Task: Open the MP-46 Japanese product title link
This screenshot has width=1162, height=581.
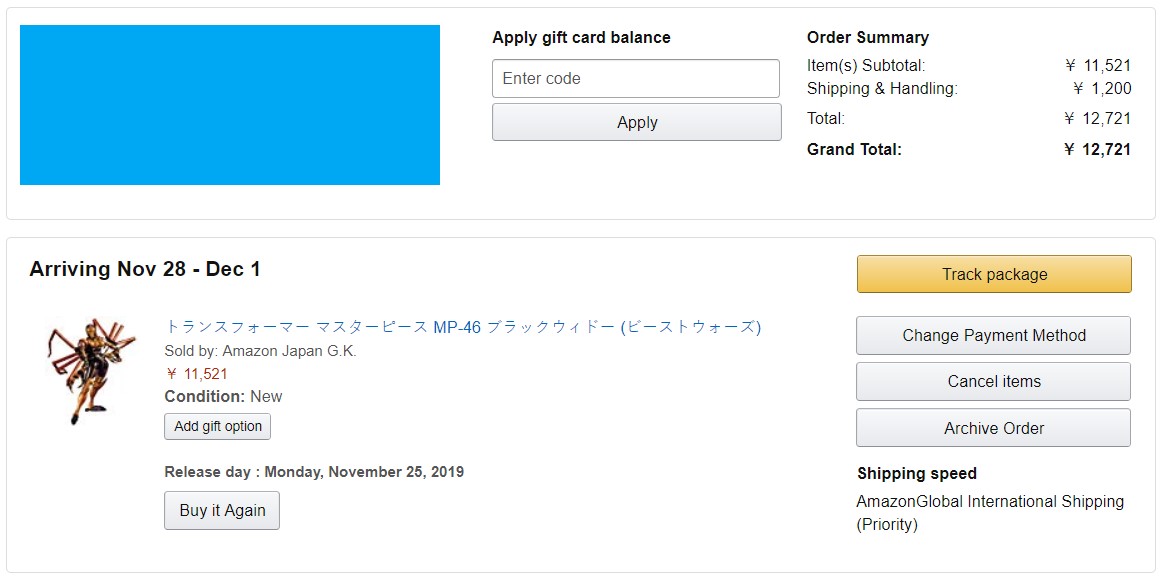Action: [x=463, y=327]
